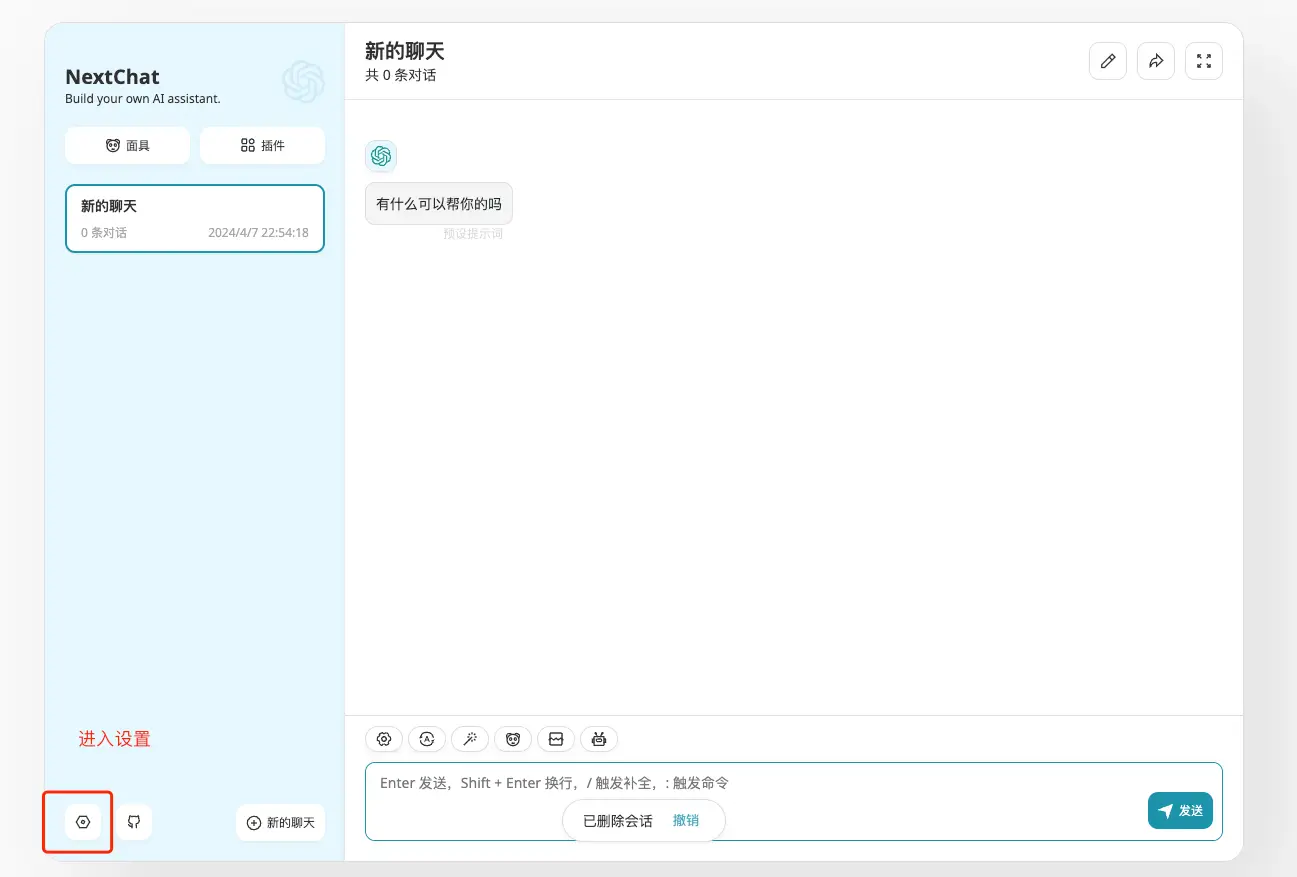Open the chat settings gear above input box
This screenshot has height=877, width=1297.
(383, 738)
